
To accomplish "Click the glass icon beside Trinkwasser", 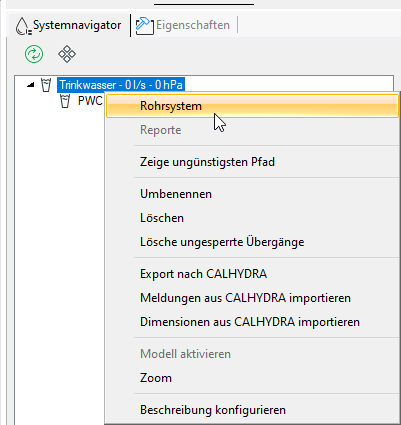I will pos(46,85).
